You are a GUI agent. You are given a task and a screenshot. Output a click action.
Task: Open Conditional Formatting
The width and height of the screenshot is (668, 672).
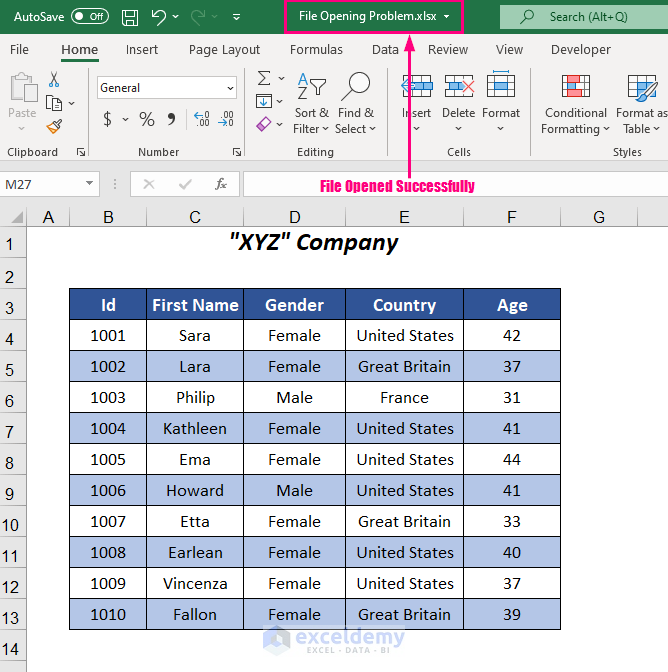click(x=575, y=103)
